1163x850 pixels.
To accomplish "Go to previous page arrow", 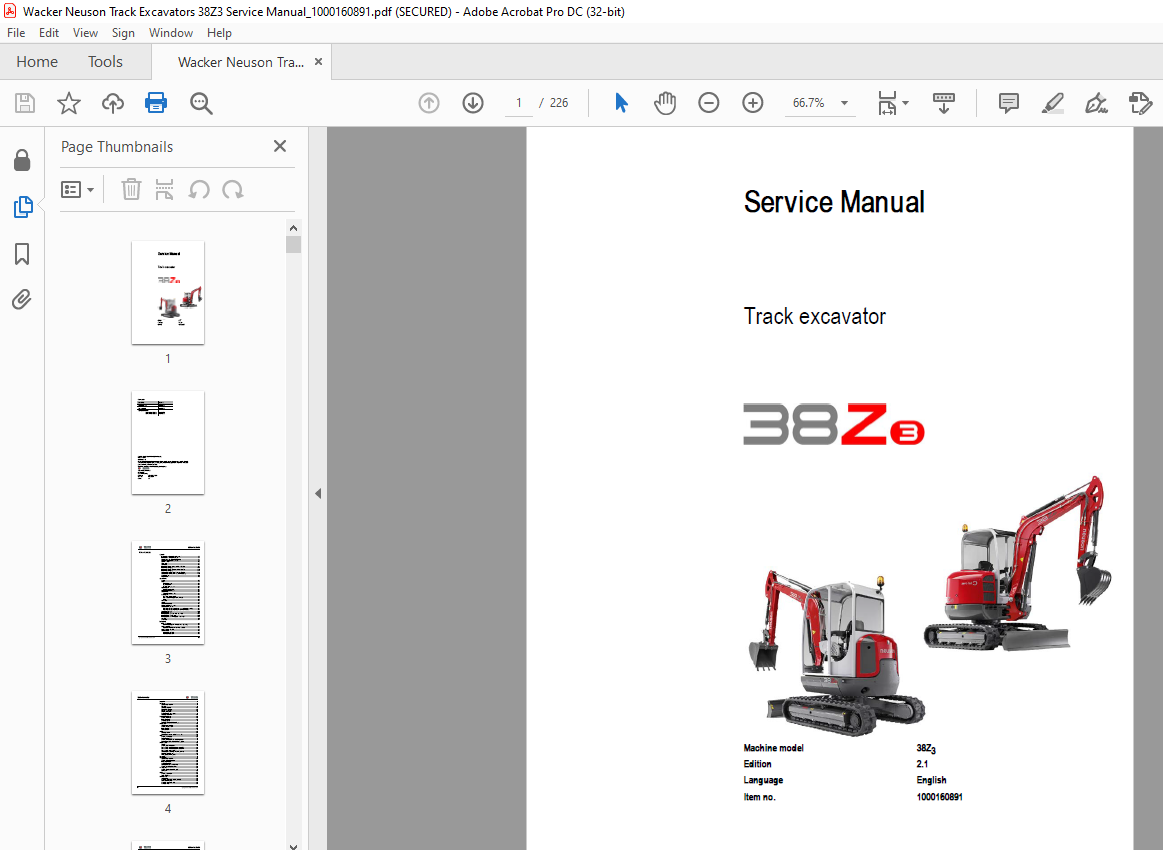I will pyautogui.click(x=429, y=103).
